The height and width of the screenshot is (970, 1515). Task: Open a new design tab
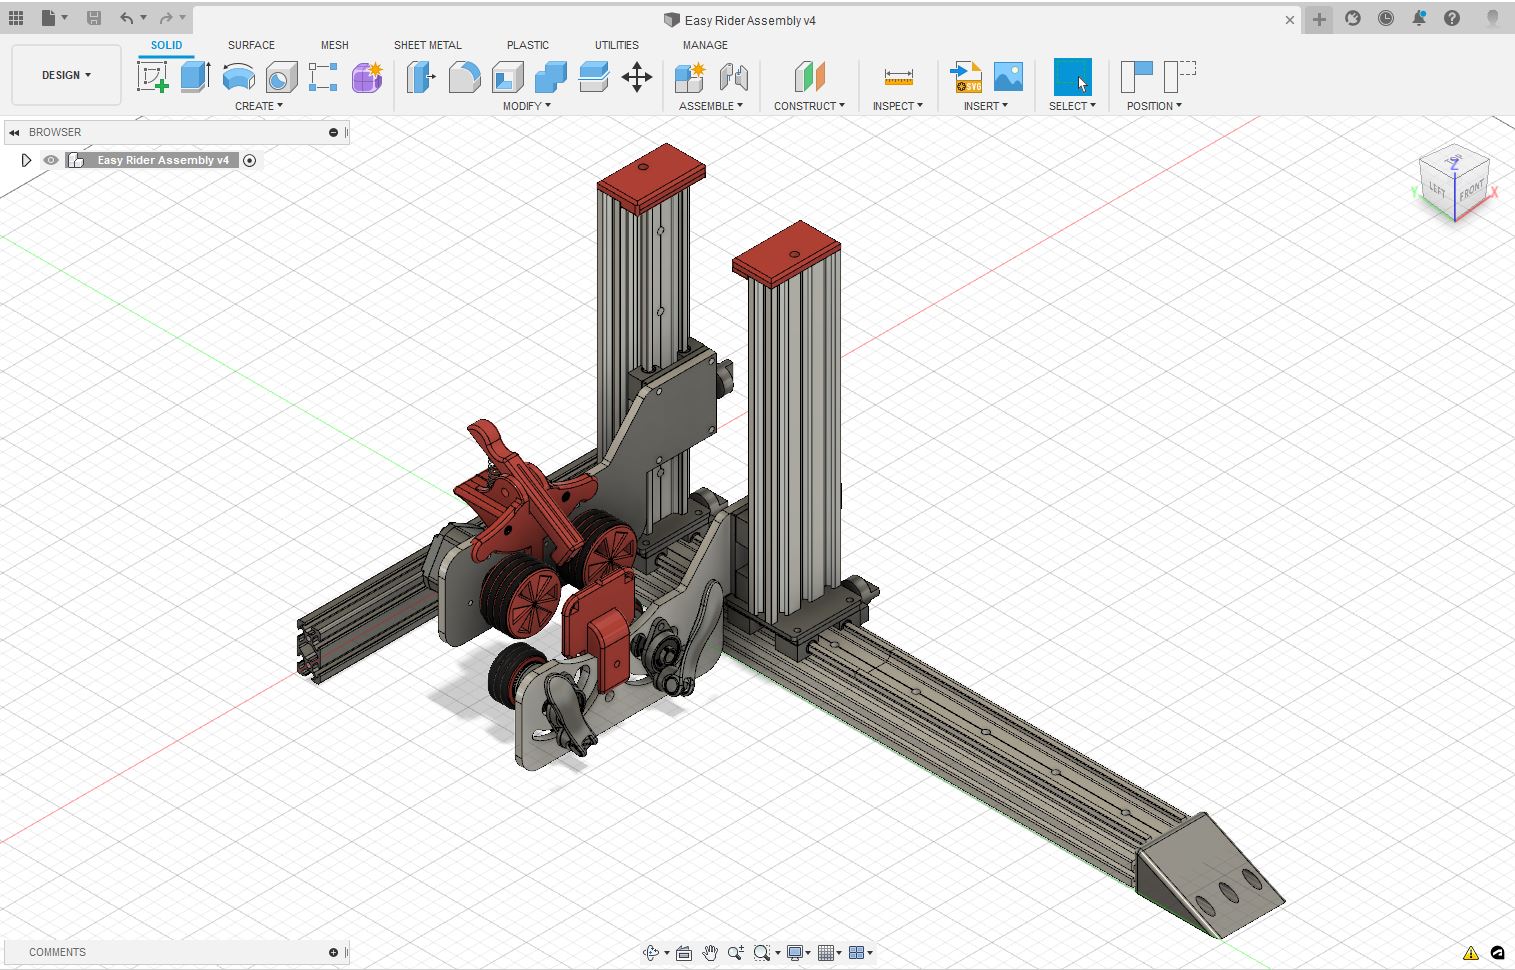[x=1319, y=19]
